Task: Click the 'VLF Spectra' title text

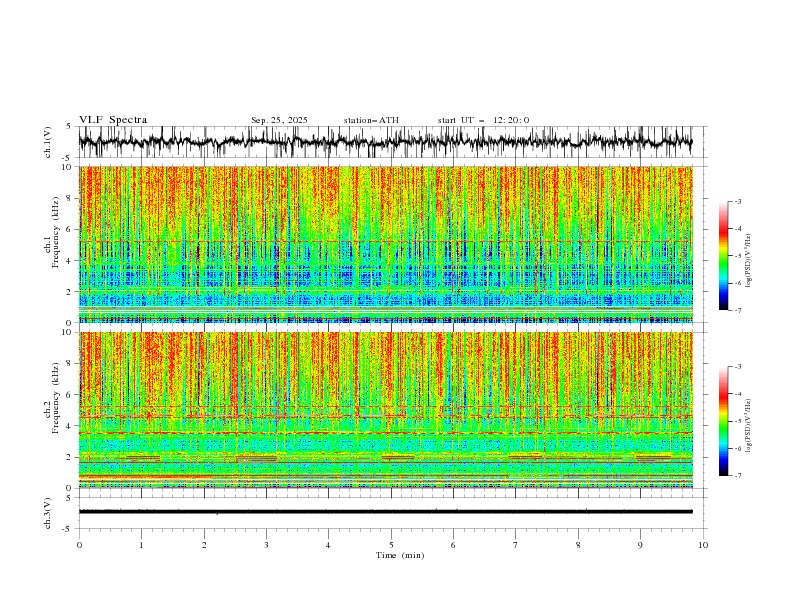Action: [x=113, y=120]
